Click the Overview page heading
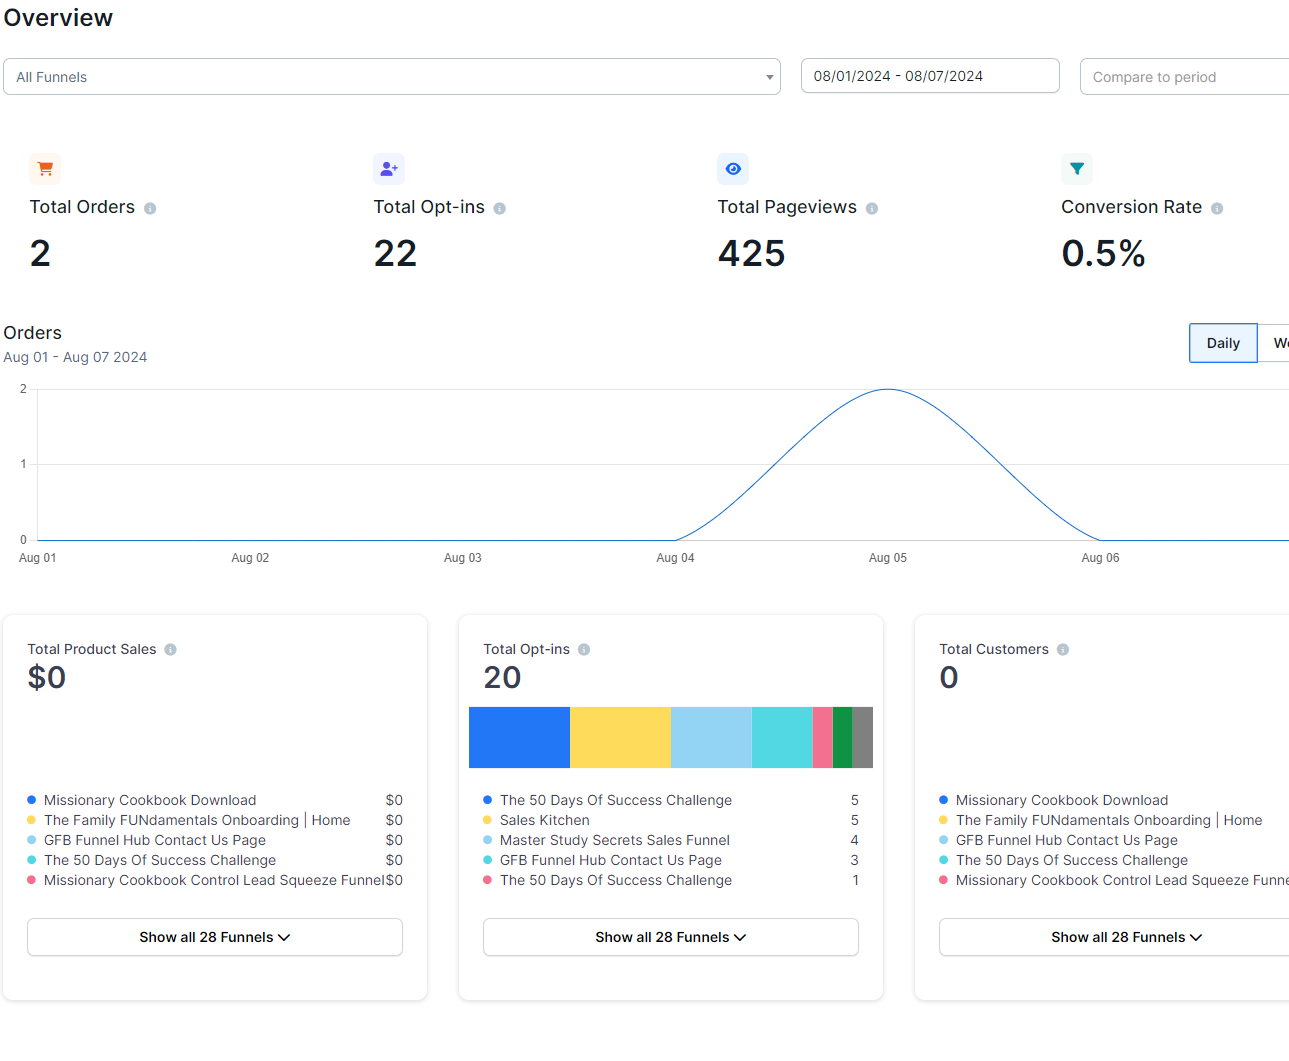Image resolution: width=1289 pixels, height=1061 pixels. 58,18
